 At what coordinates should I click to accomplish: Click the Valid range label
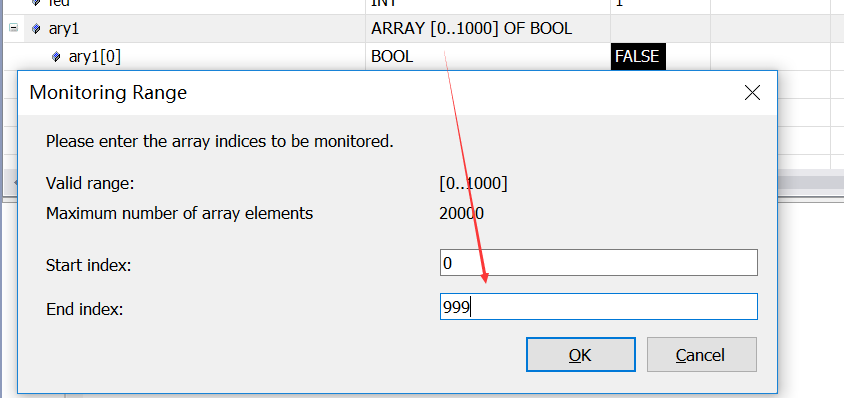pyautogui.click(x=90, y=184)
